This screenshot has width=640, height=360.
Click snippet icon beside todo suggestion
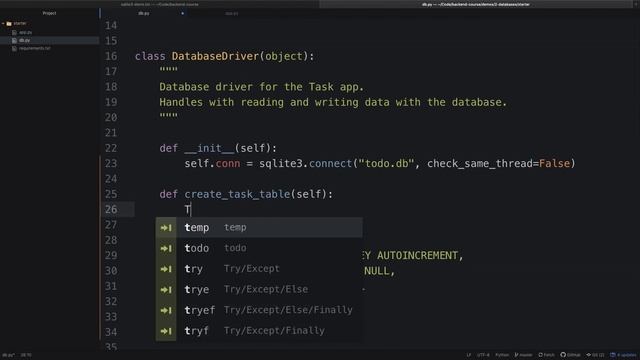[166, 248]
